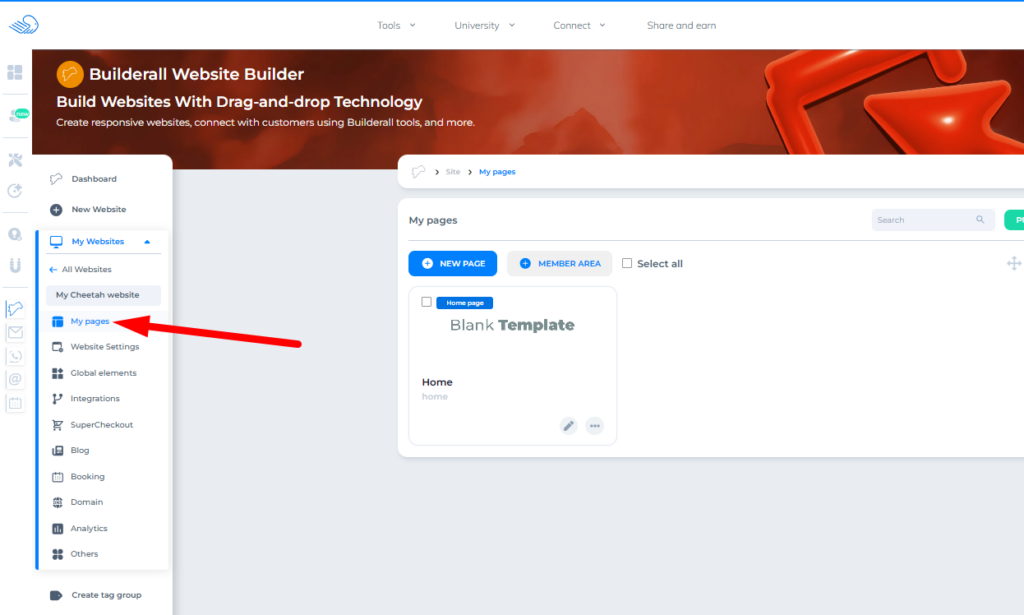This screenshot has height=615, width=1024.
Task: Click the NEW PAGE button
Action: coord(452,263)
